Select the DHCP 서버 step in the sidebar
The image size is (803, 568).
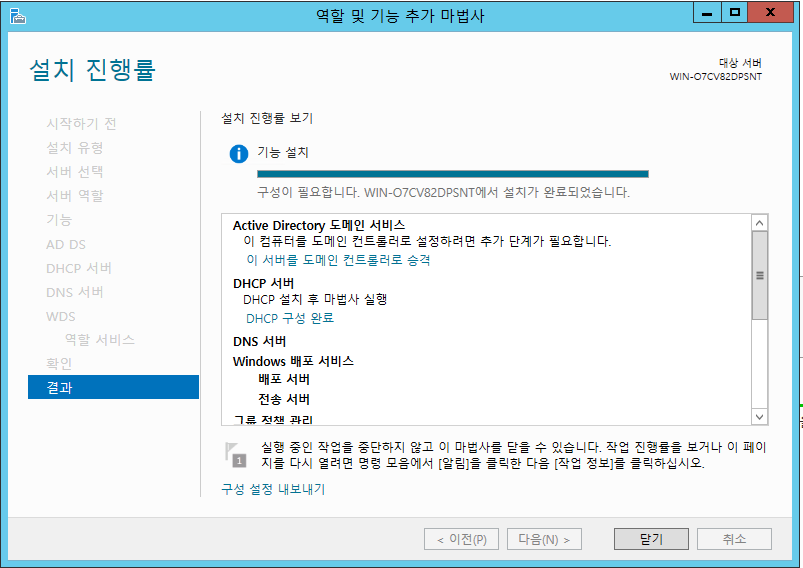pyautogui.click(x=79, y=268)
